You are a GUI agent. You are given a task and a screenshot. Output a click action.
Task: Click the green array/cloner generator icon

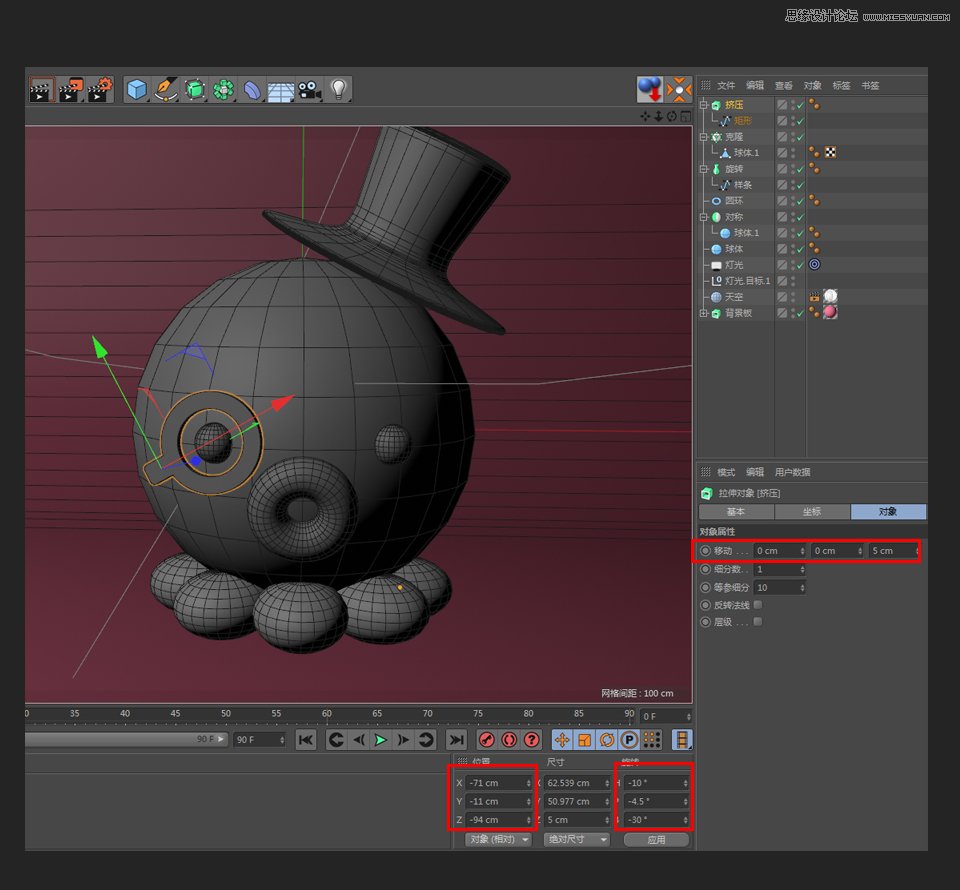(x=223, y=90)
